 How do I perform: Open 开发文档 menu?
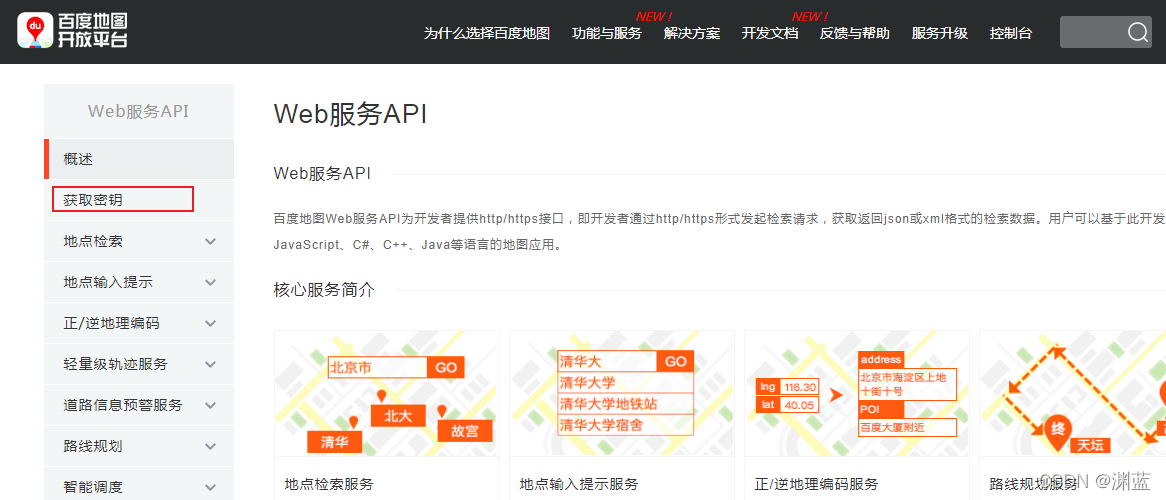click(770, 33)
